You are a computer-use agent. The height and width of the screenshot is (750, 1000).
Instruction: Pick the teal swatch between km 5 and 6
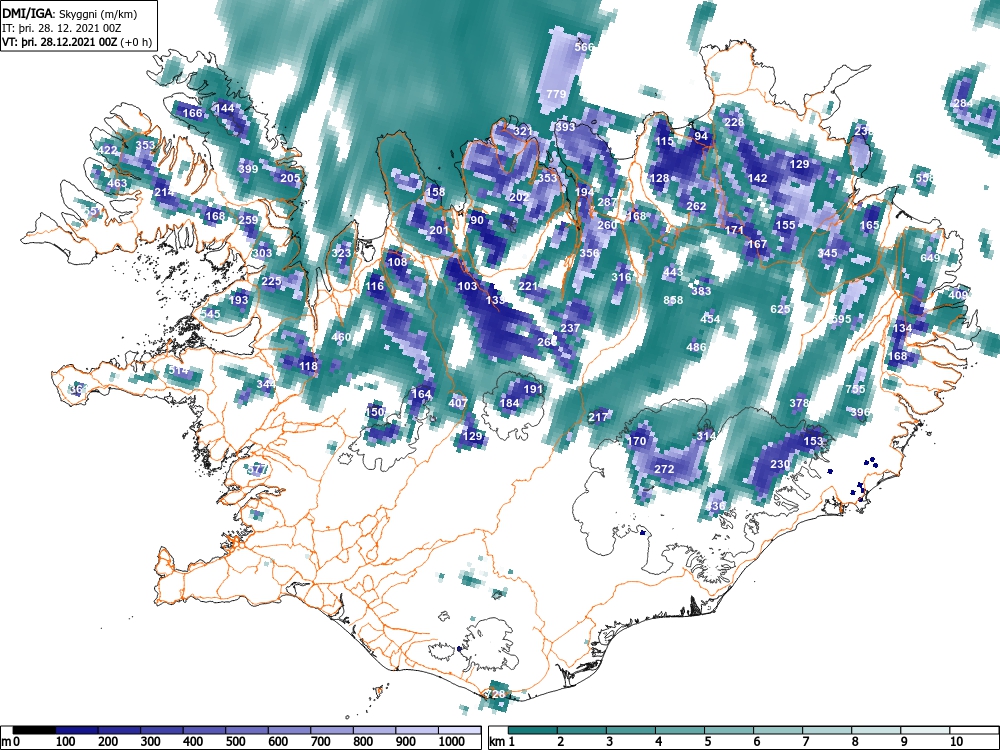coord(729,730)
